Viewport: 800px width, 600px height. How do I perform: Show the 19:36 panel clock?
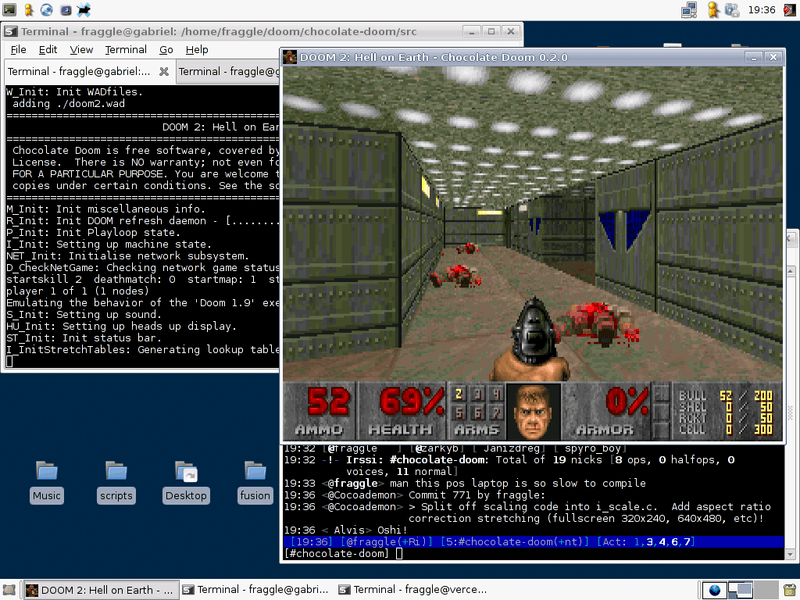pos(762,10)
